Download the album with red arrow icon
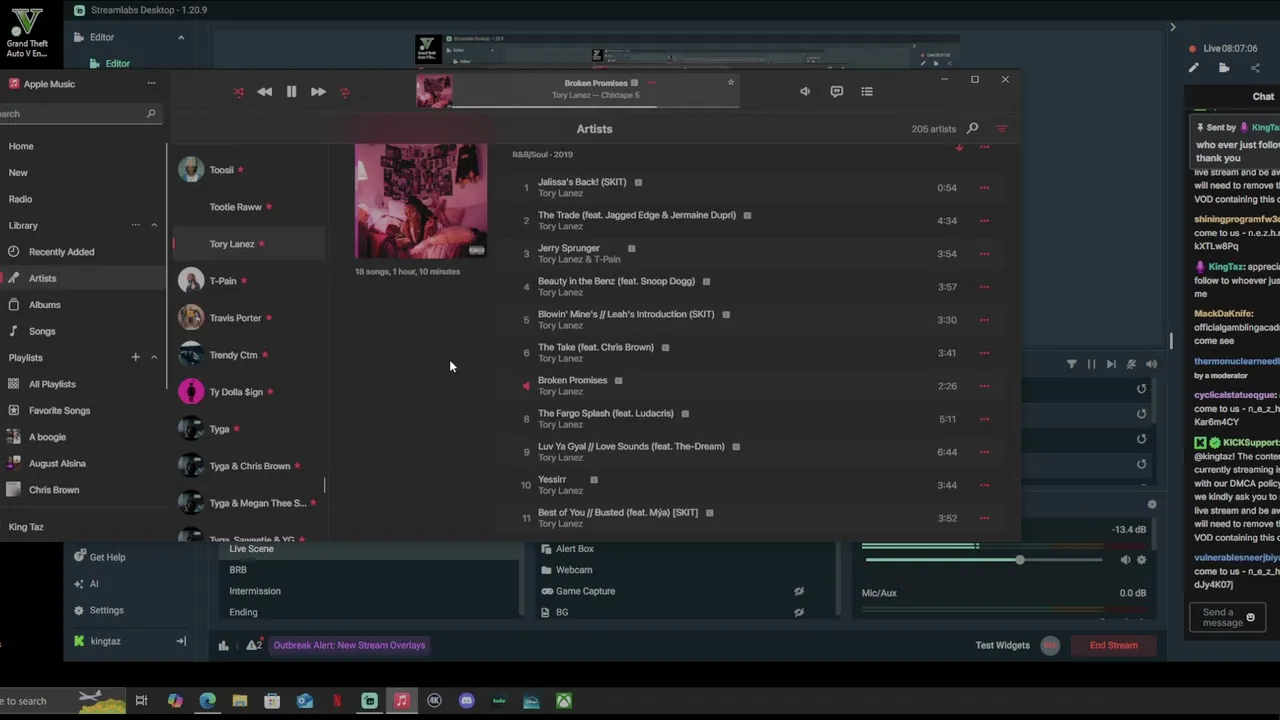The image size is (1280, 720). tap(959, 148)
